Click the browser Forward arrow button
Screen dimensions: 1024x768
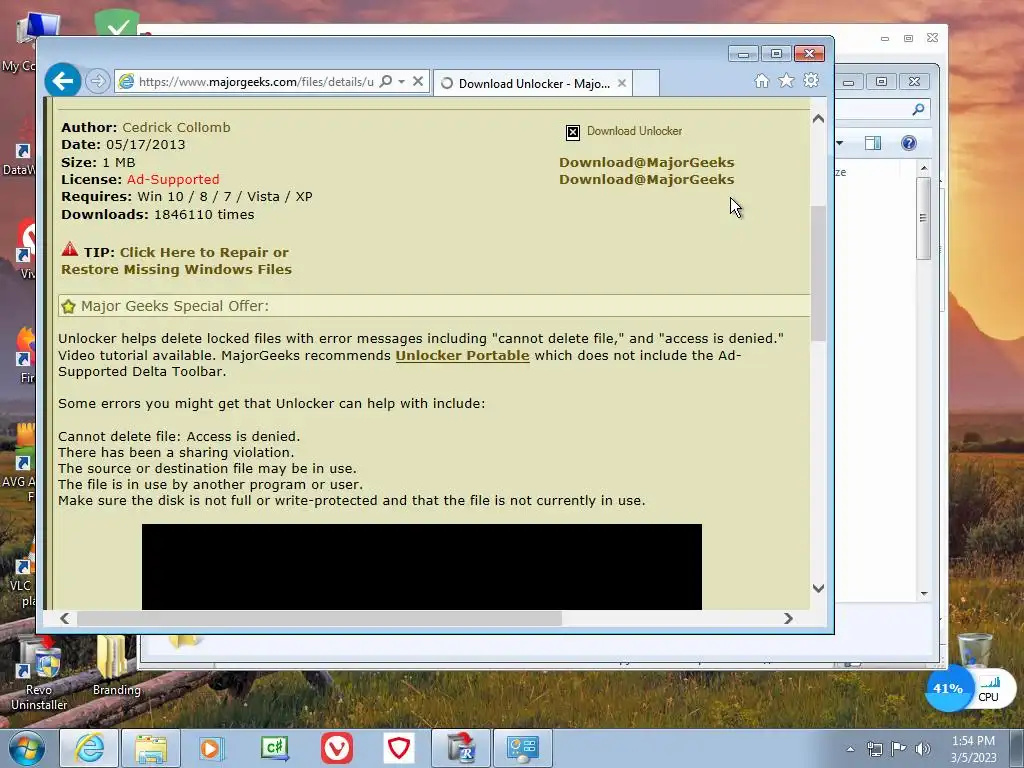(97, 82)
